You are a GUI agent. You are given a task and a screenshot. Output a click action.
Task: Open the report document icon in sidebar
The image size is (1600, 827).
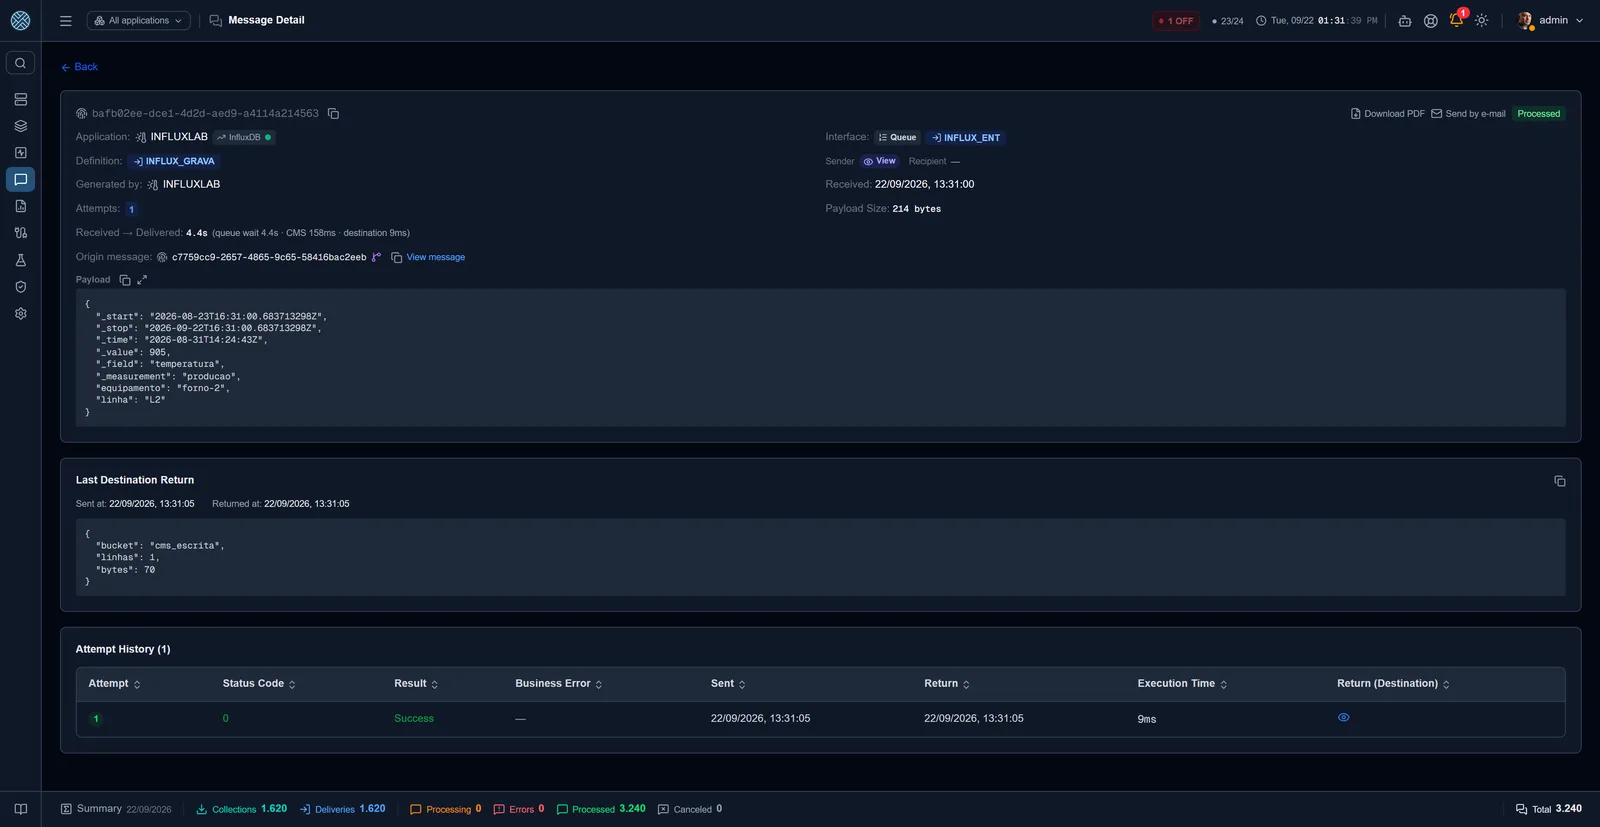point(20,206)
